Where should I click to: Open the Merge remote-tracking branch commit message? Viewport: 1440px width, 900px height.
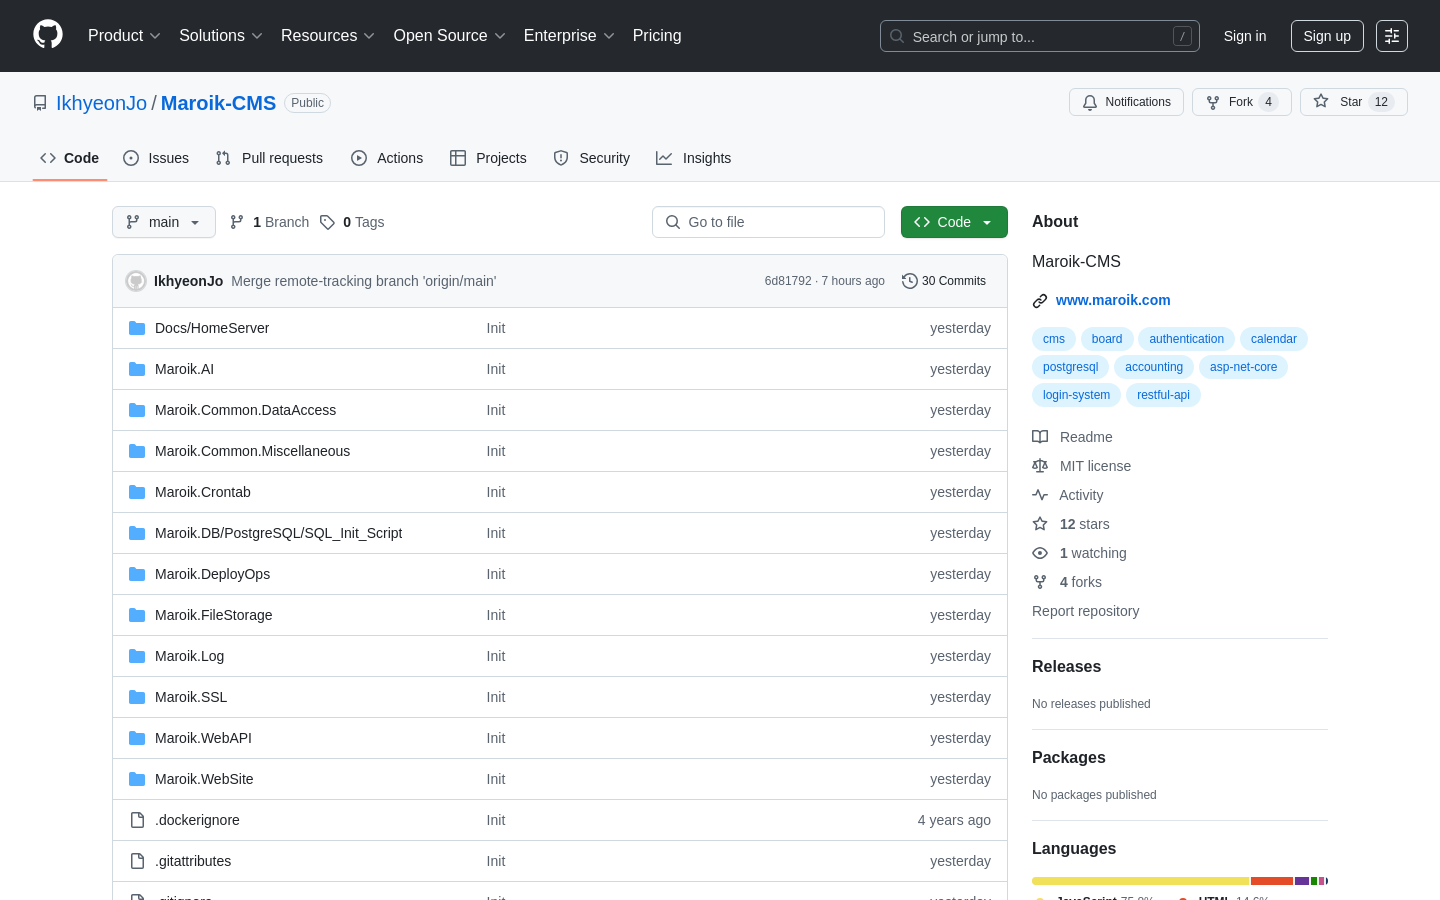pos(363,281)
